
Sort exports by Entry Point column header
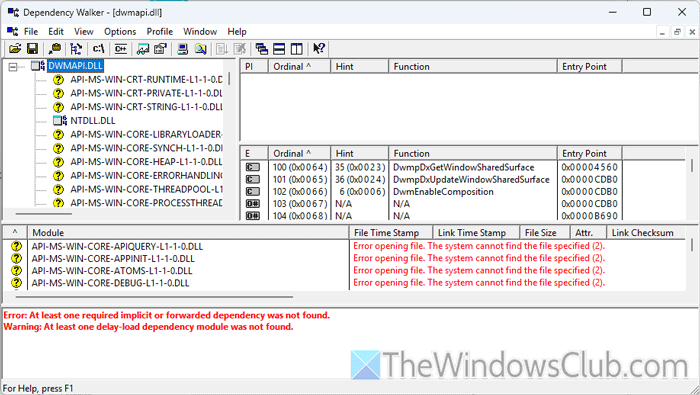(x=589, y=154)
